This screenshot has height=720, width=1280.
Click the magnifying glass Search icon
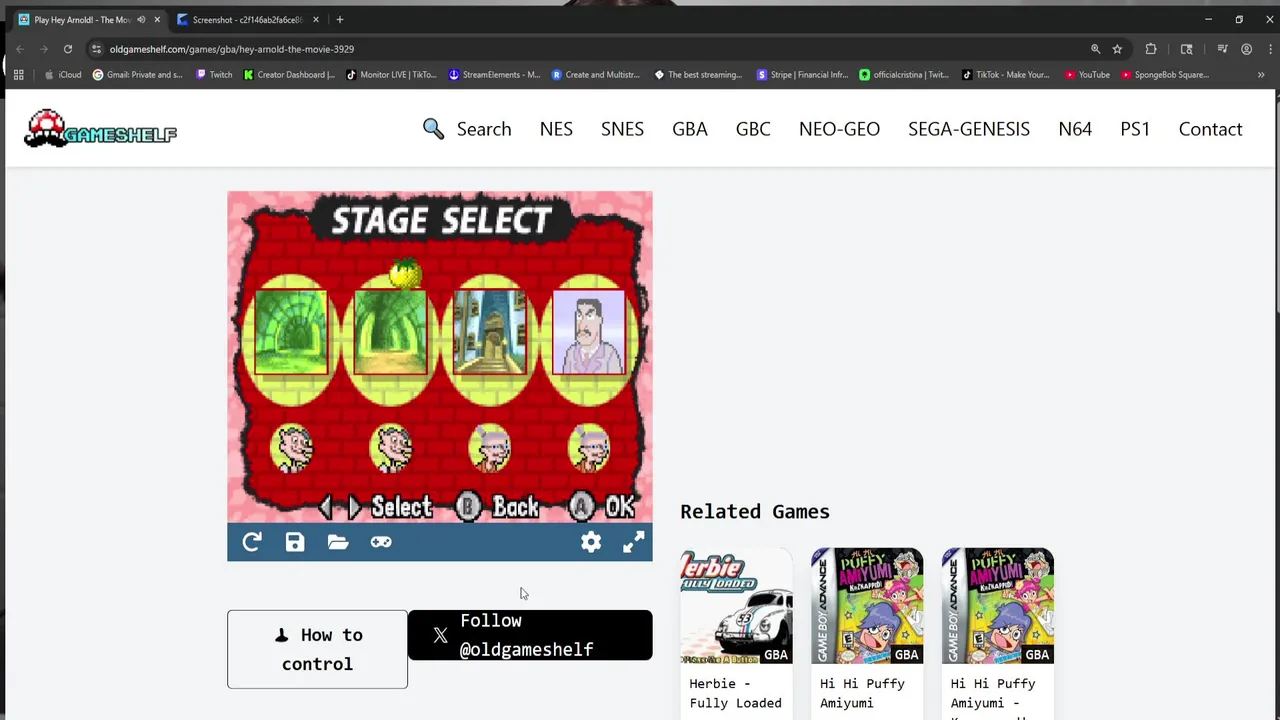point(433,129)
